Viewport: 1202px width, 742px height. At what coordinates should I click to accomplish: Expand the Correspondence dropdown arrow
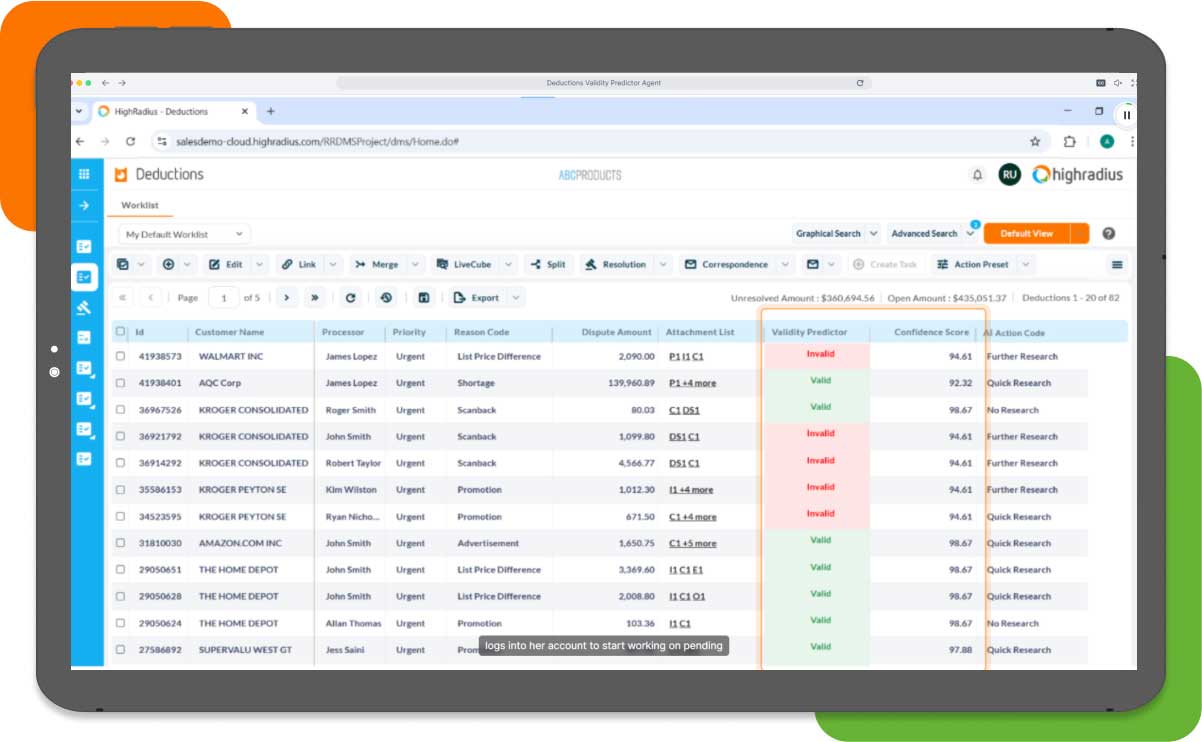(784, 265)
